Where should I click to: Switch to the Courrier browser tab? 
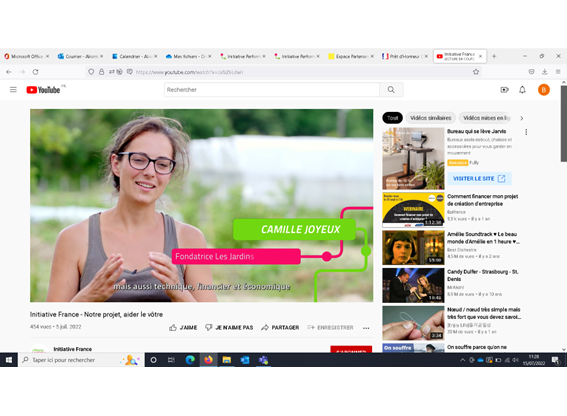pos(80,56)
